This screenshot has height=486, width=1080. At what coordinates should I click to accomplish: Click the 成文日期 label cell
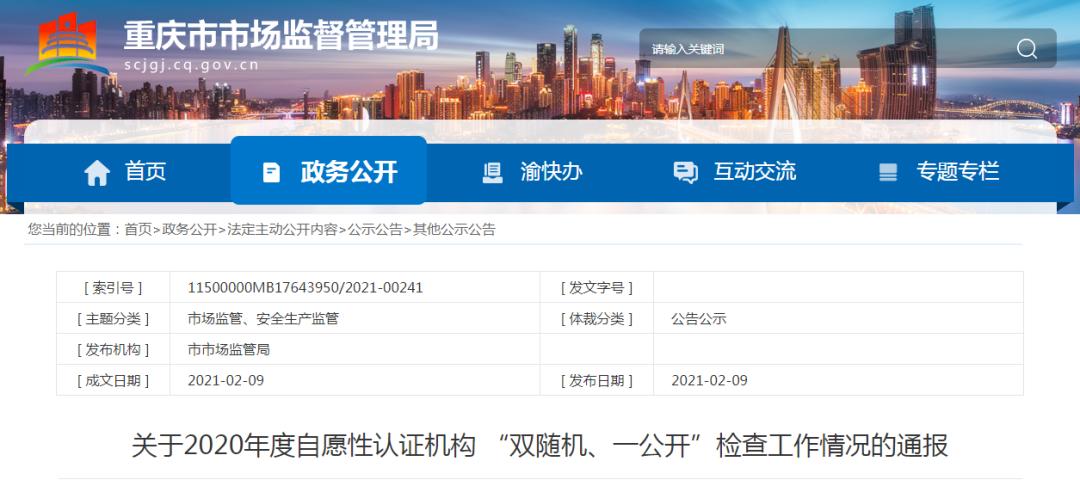pos(113,380)
